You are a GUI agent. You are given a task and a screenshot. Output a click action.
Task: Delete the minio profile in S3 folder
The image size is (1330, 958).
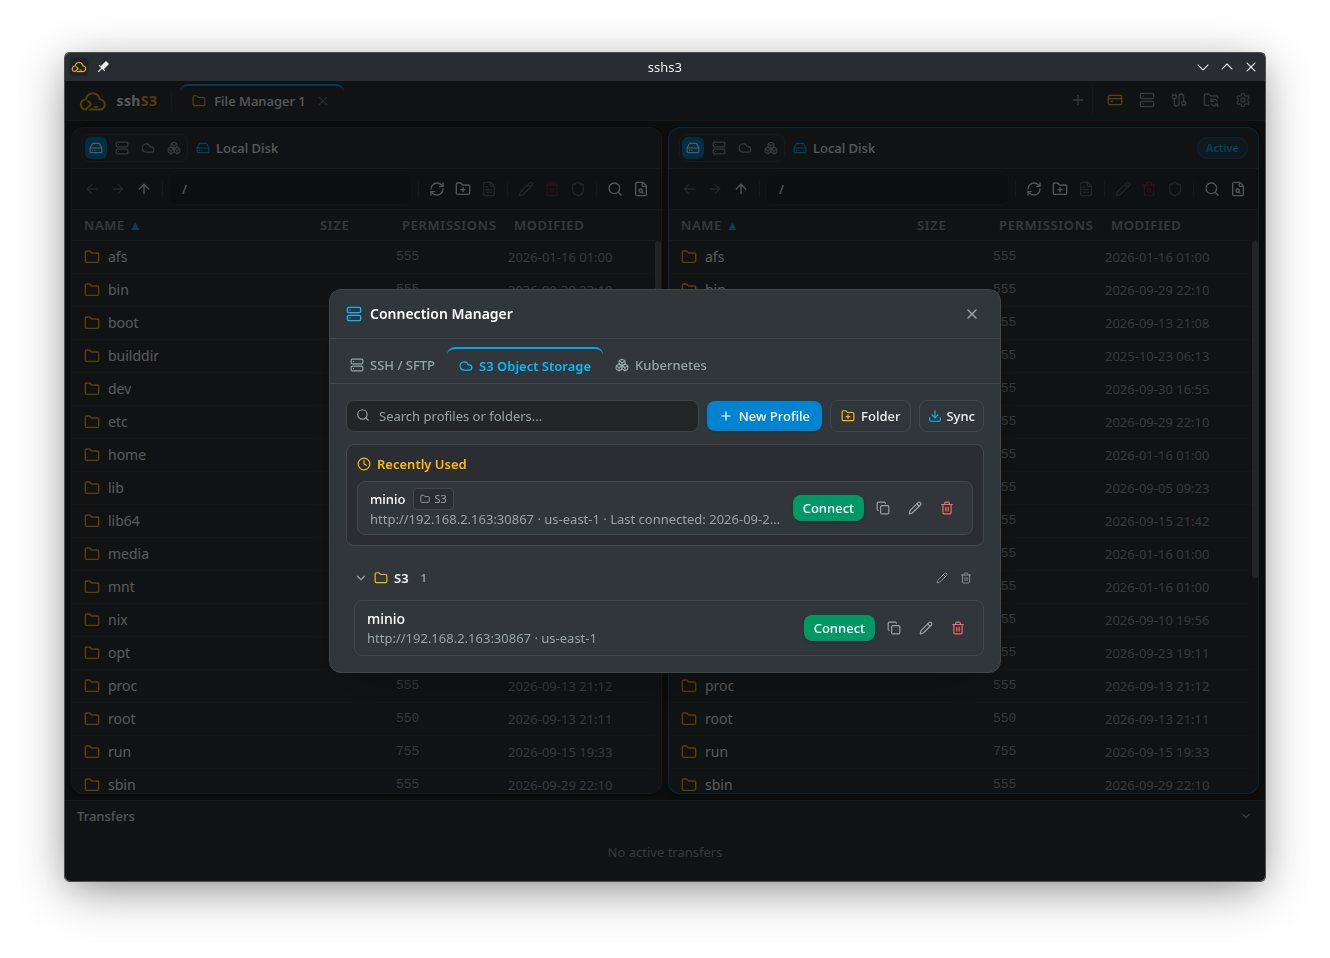958,628
